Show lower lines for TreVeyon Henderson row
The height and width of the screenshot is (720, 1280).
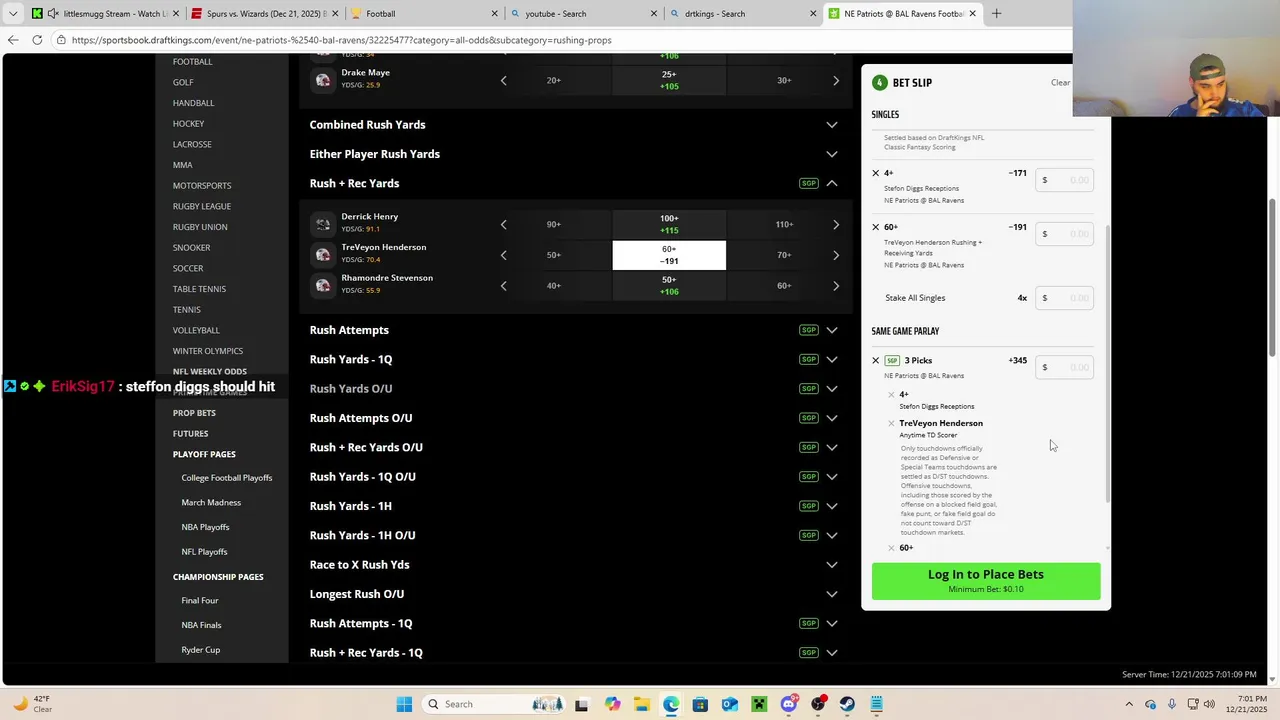click(503, 255)
